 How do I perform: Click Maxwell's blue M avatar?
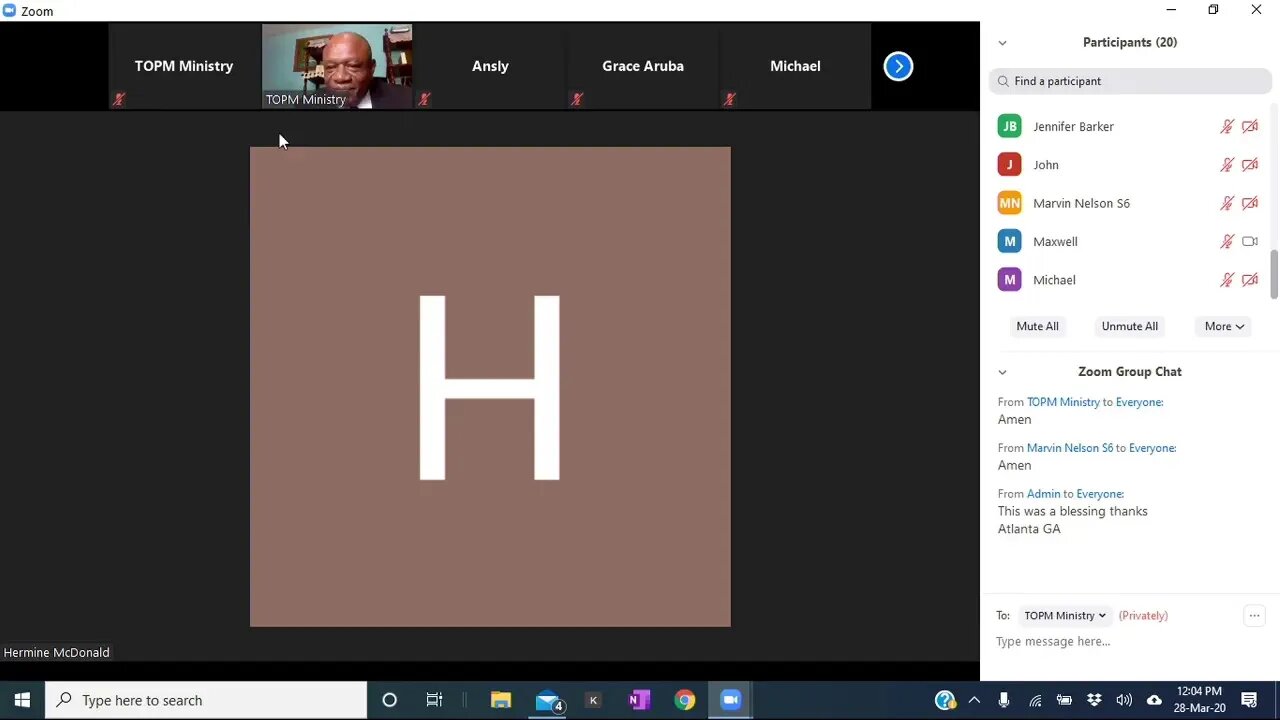(1010, 241)
